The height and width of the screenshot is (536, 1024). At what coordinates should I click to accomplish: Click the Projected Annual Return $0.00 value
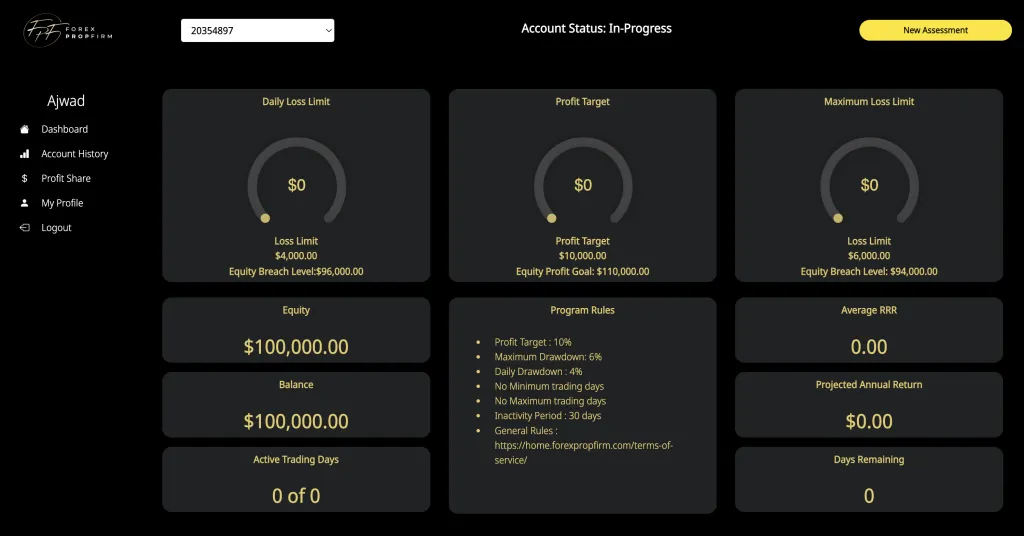pyautogui.click(x=869, y=421)
